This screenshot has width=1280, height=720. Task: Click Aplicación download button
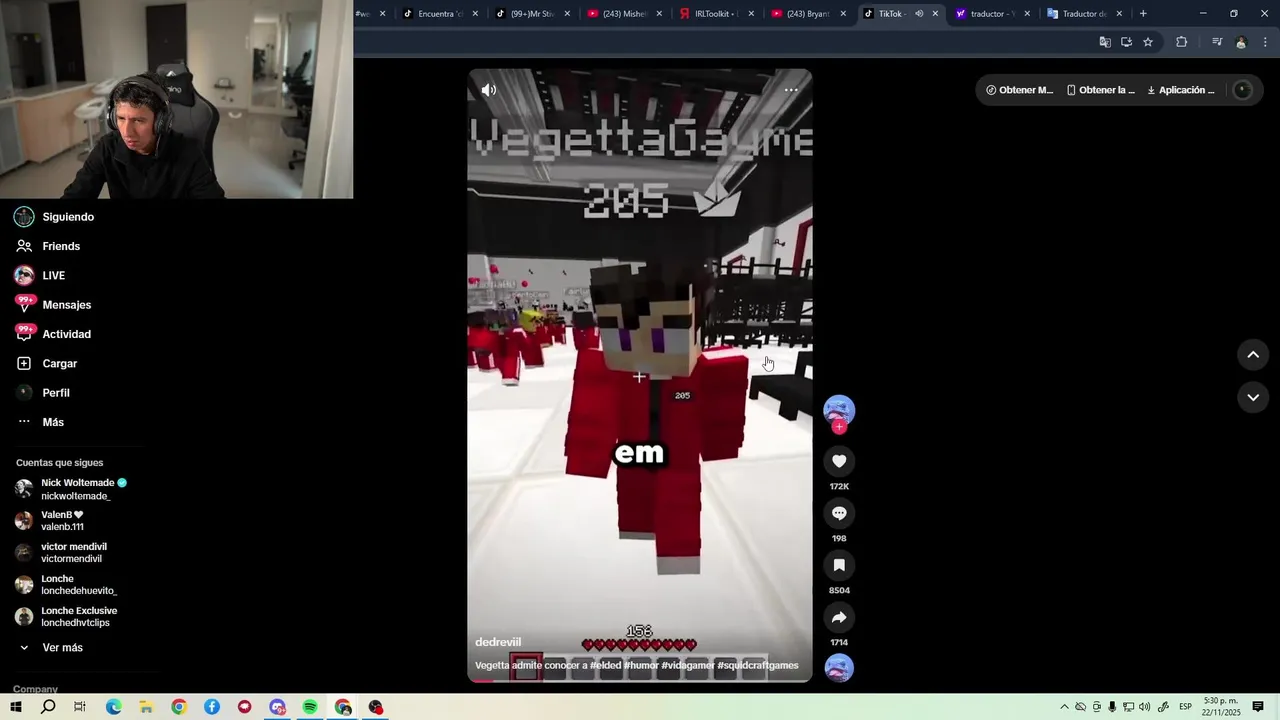pos(1181,90)
